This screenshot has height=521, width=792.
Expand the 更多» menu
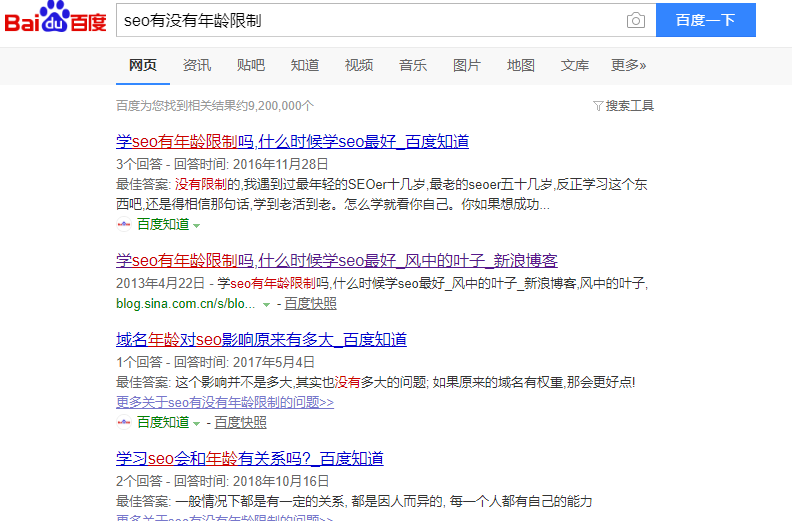(628, 65)
